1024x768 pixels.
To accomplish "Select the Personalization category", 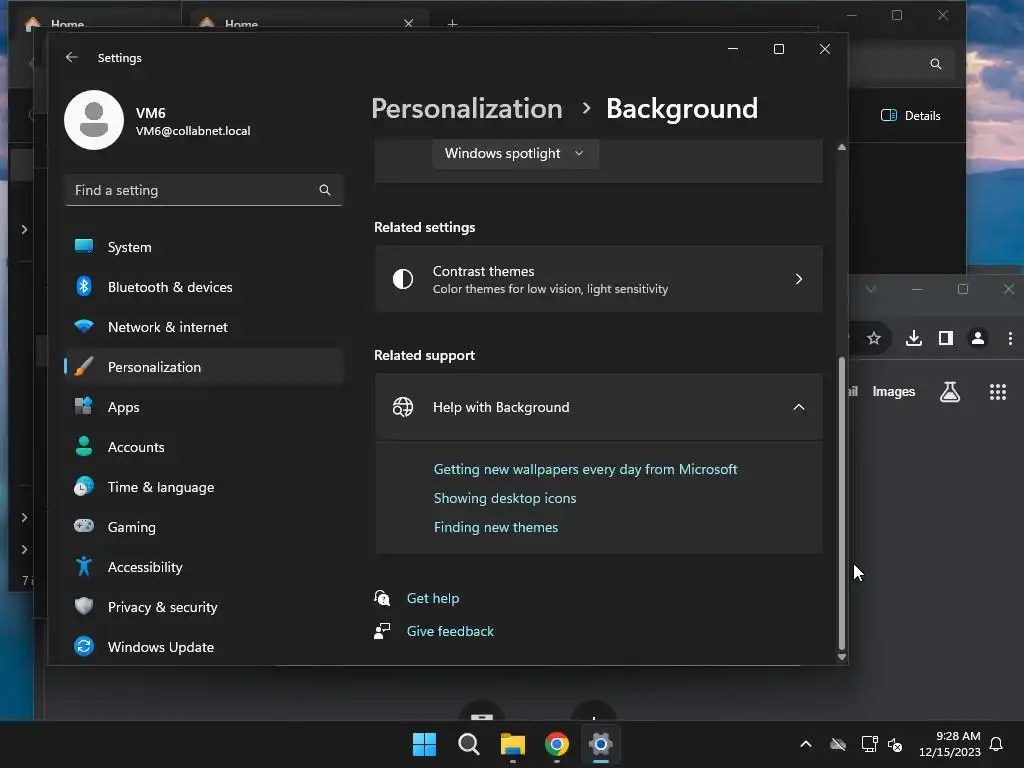I will [204, 367].
